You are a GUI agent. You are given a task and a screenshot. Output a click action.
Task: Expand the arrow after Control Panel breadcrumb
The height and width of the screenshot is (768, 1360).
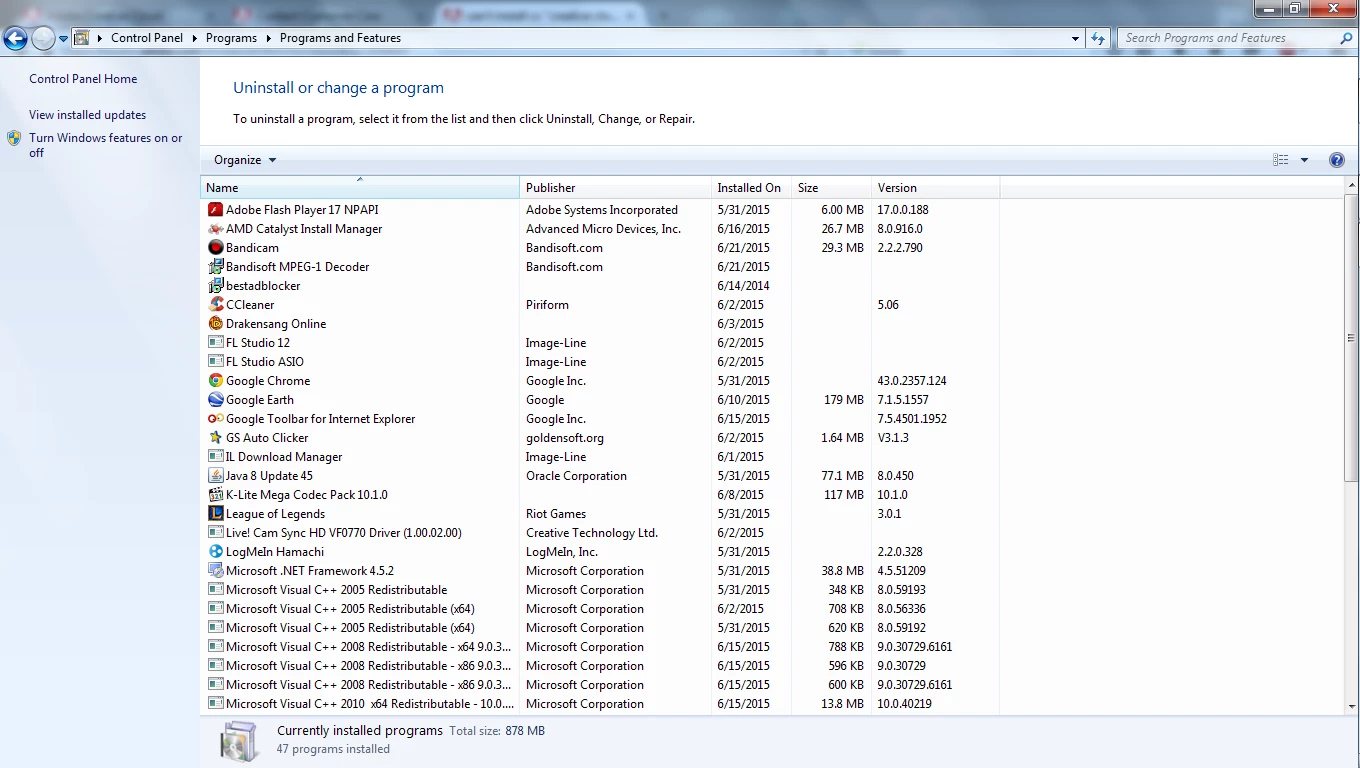click(x=194, y=38)
